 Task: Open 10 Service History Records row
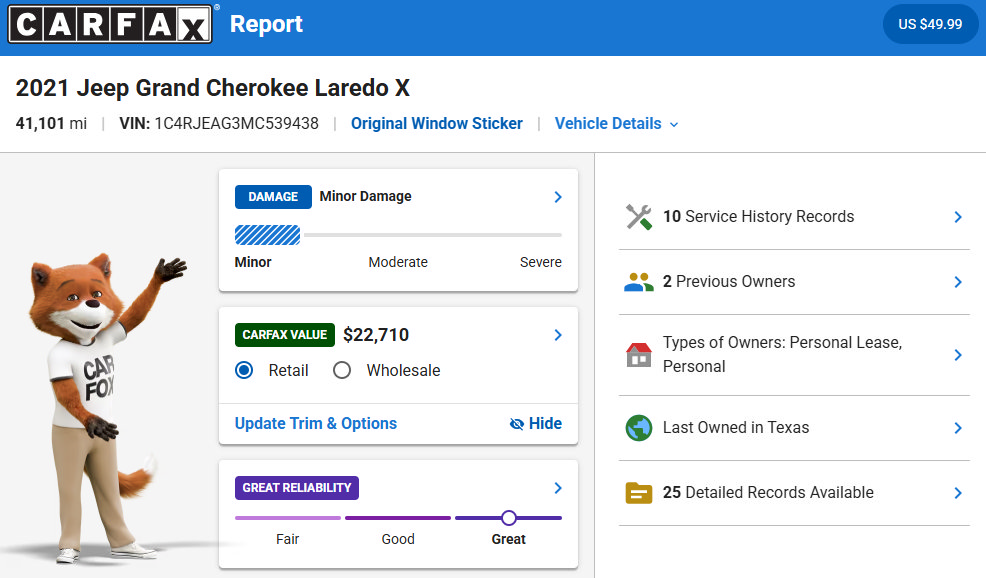794,217
